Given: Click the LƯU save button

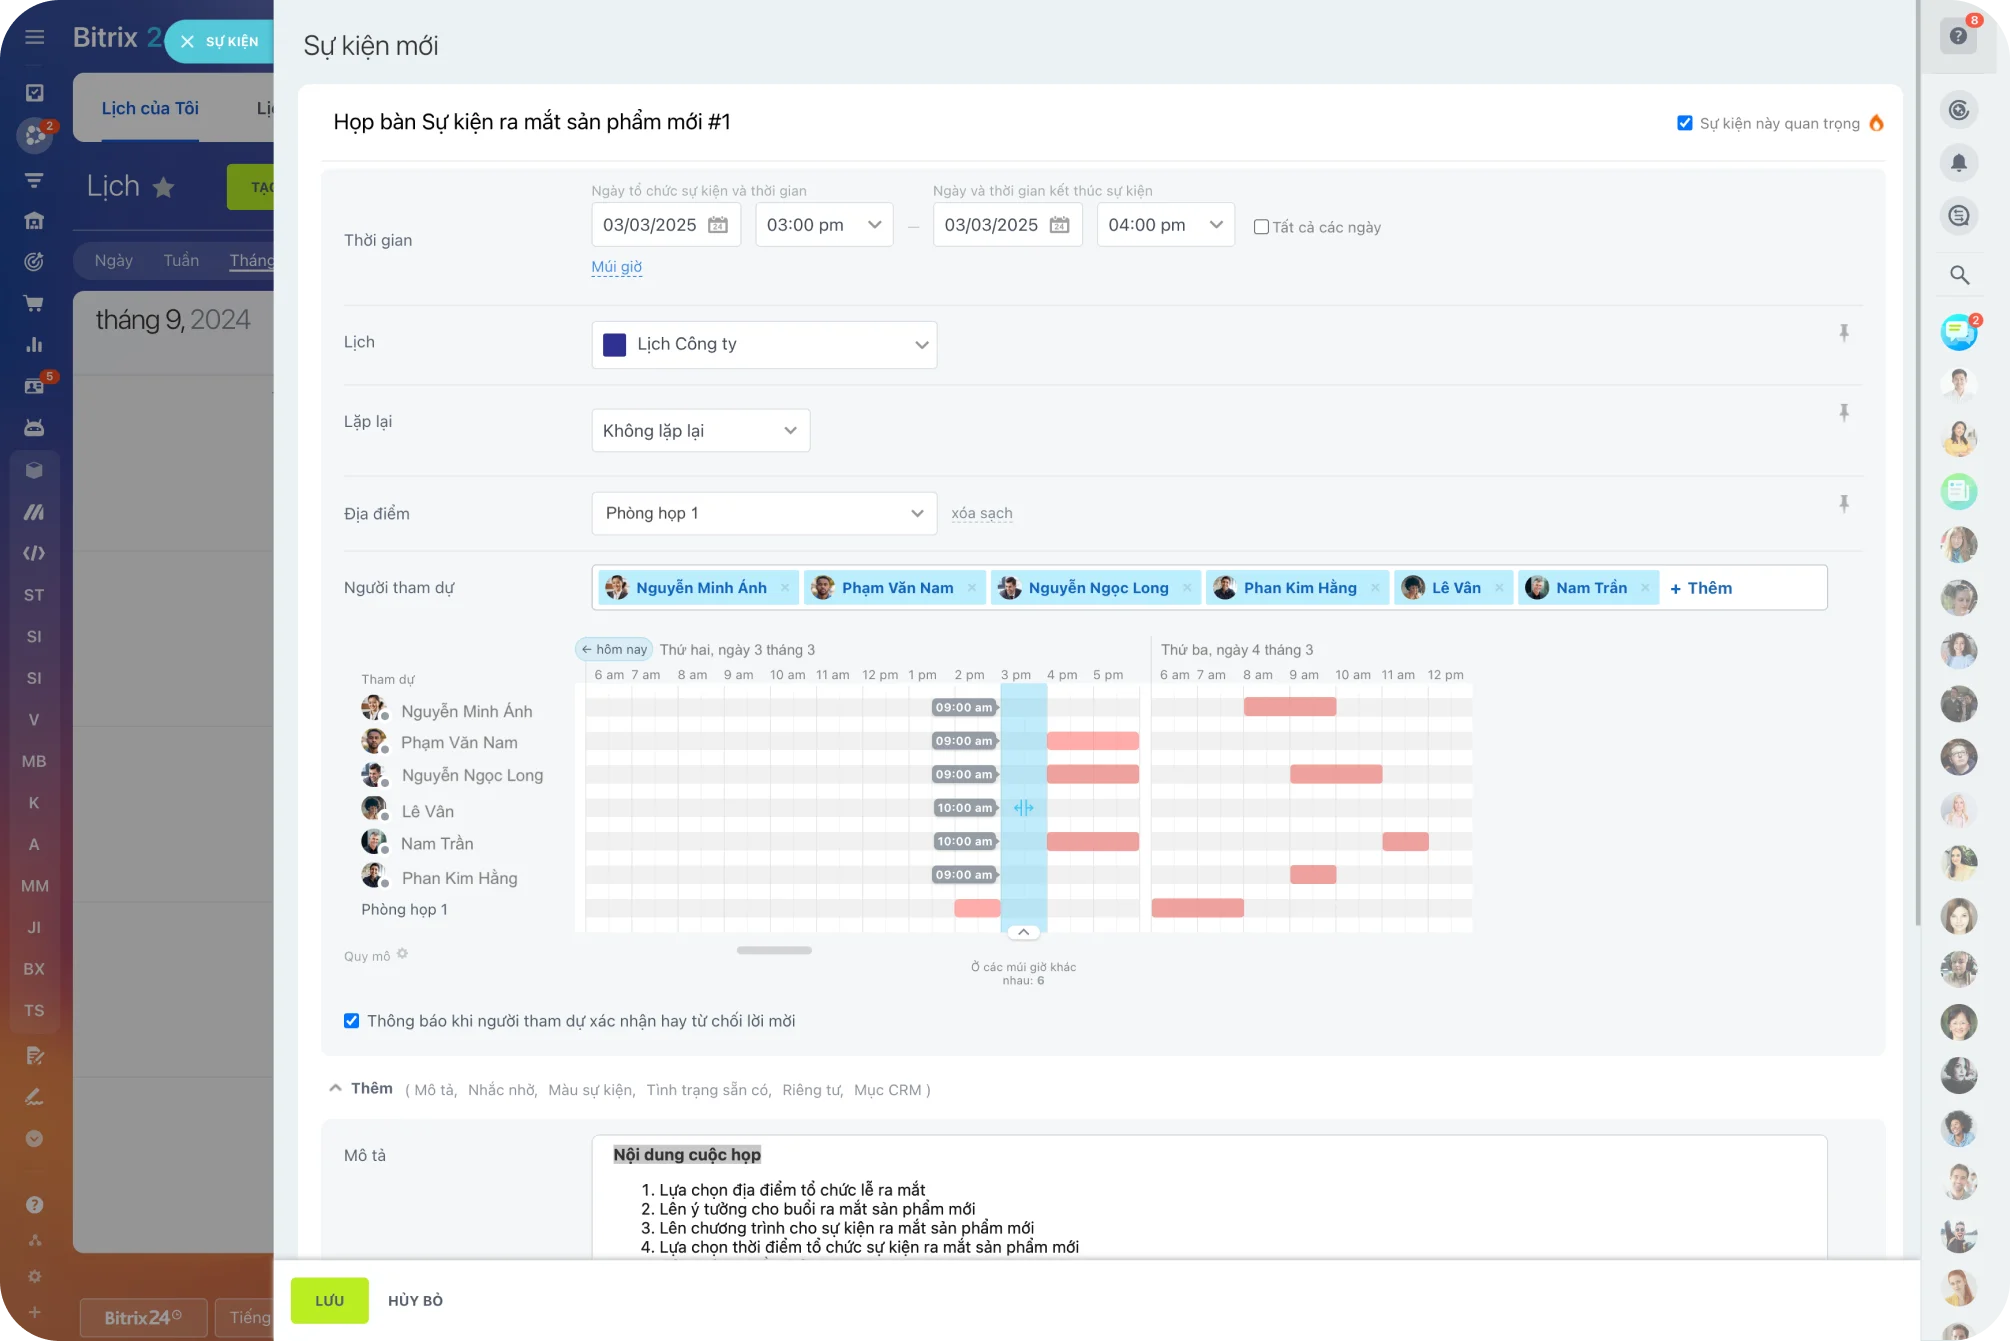Looking at the screenshot, I should tap(329, 1300).
